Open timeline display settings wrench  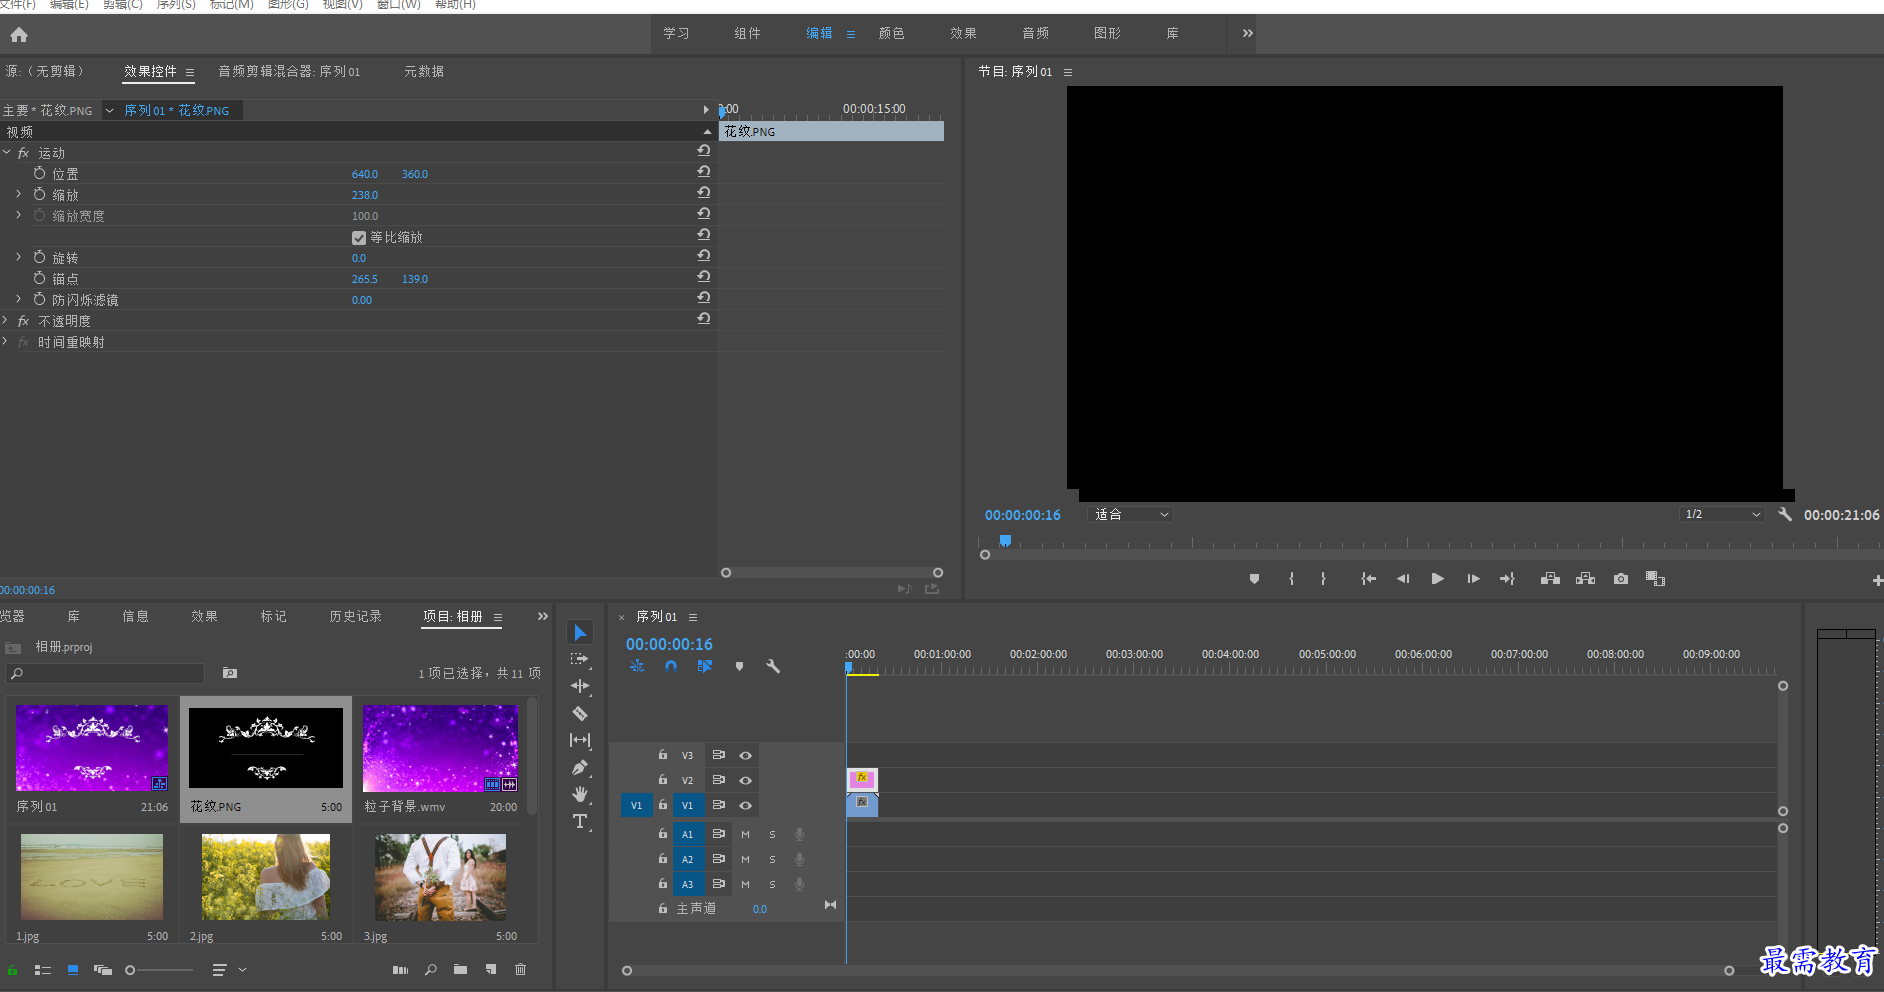pos(773,666)
